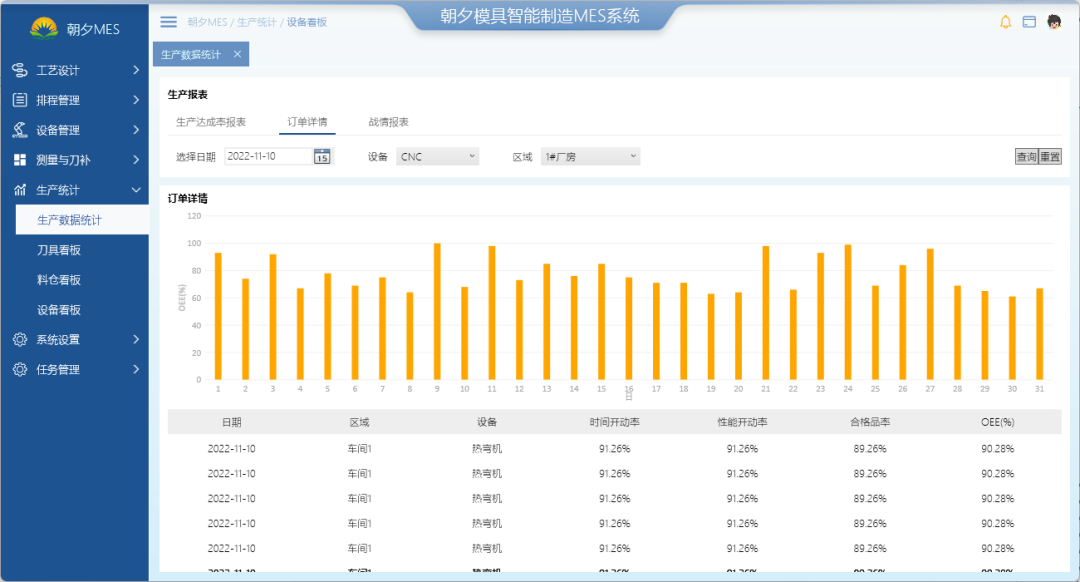1080x582 pixels.
Task: Open notifications via the bell icon
Action: (x=1006, y=20)
